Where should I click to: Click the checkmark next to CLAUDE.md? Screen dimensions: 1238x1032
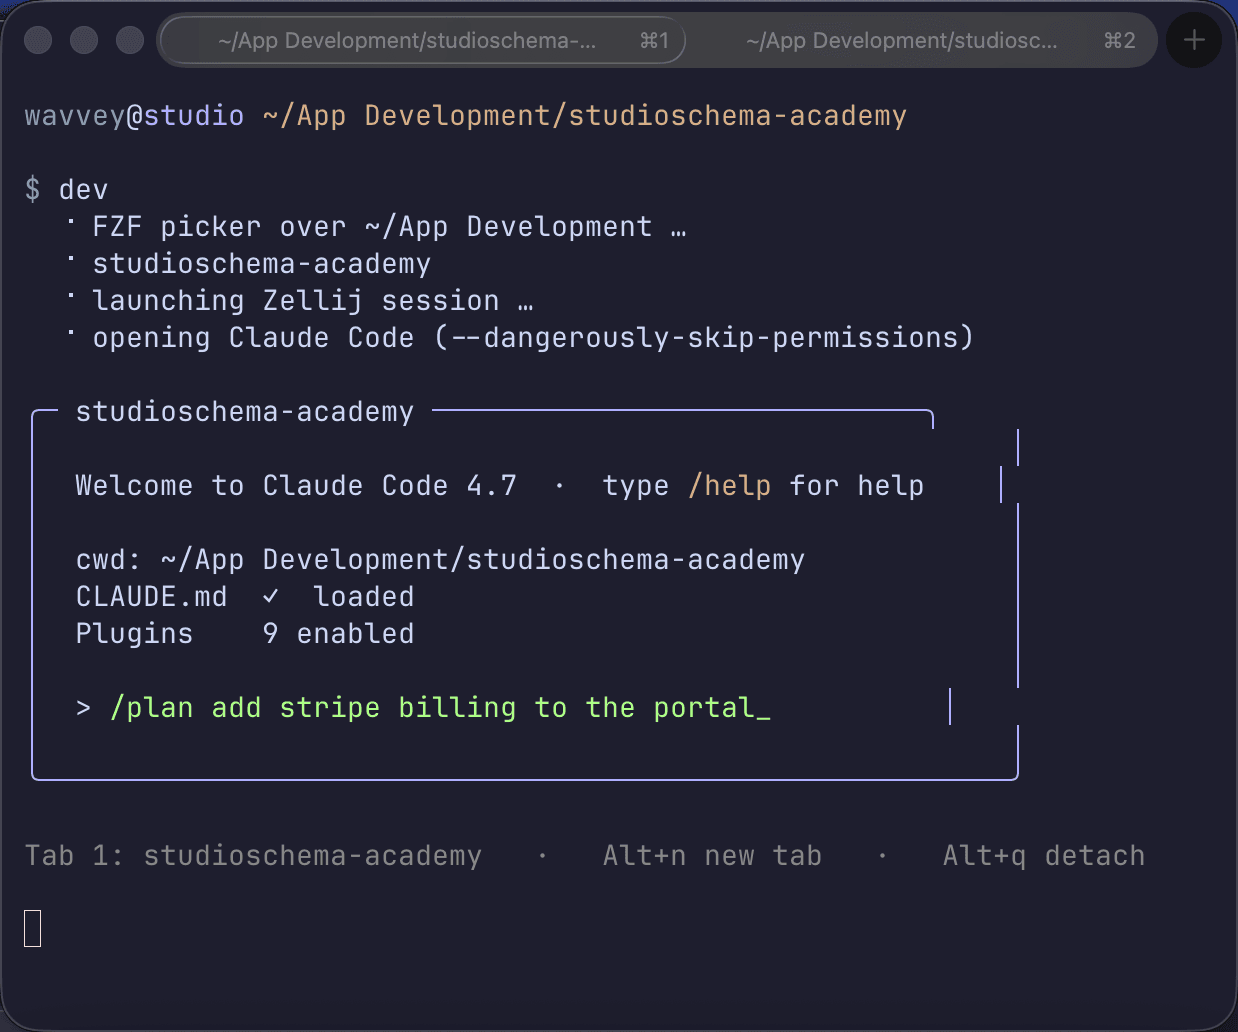(270, 597)
